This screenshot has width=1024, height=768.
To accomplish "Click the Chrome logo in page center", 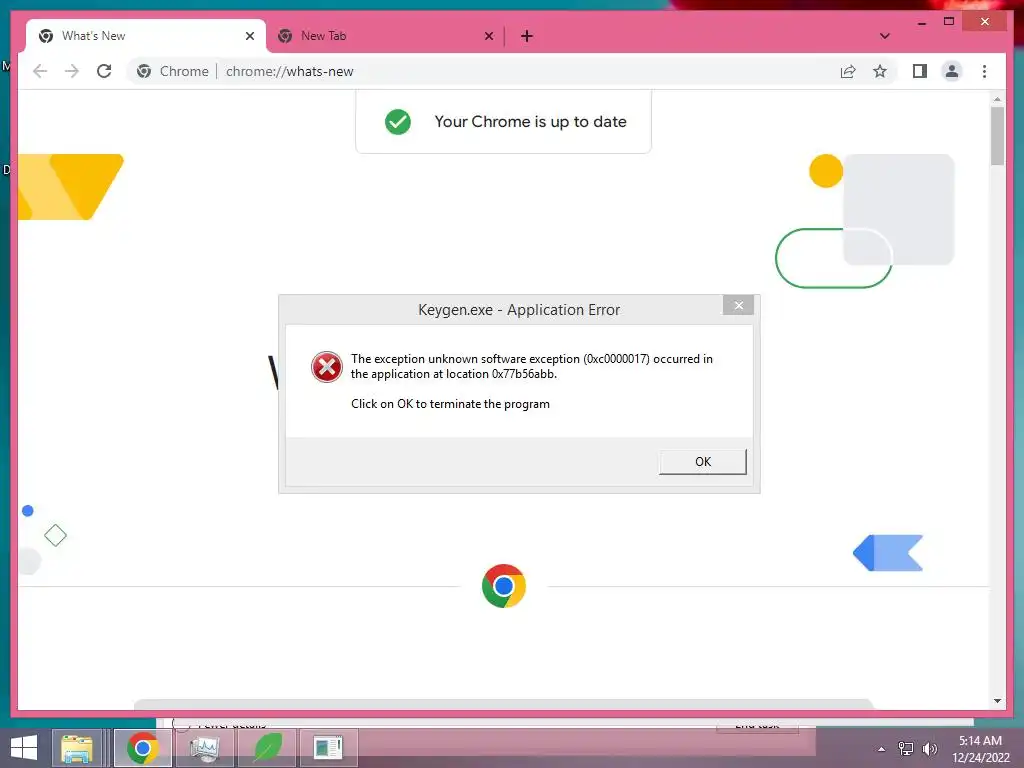I will click(504, 586).
